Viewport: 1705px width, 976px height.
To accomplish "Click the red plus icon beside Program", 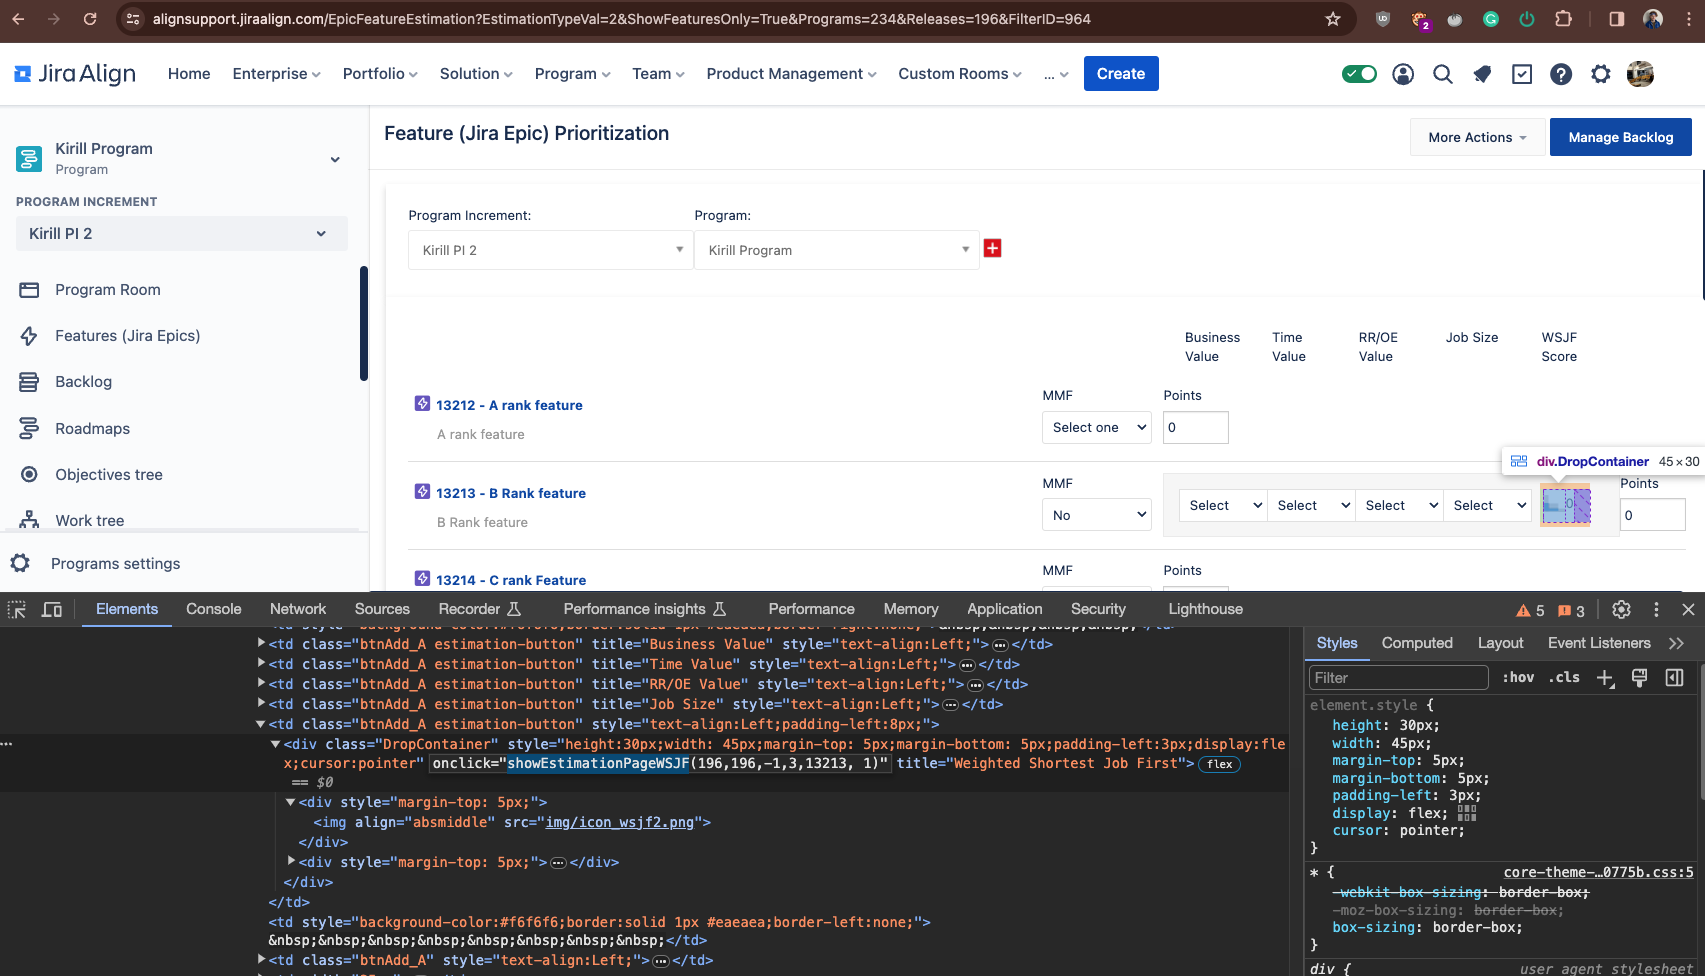I will tap(992, 248).
